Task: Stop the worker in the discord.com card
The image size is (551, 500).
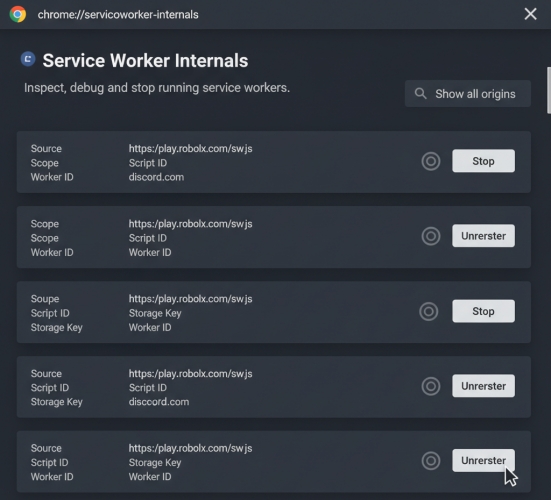Action: point(484,161)
